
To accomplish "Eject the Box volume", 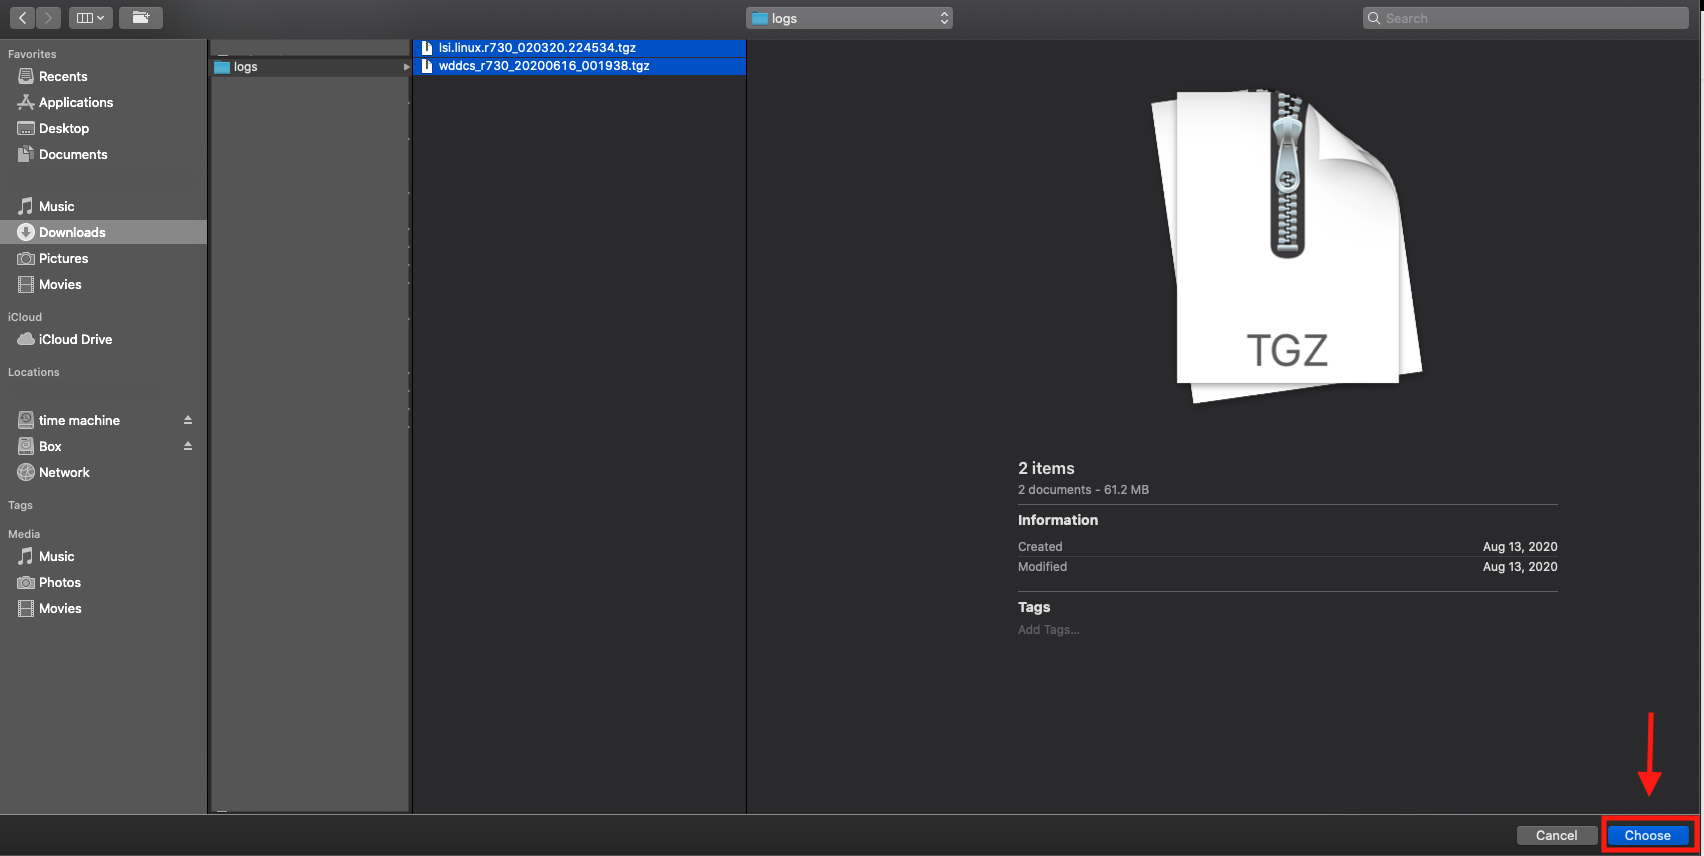I will coord(188,447).
